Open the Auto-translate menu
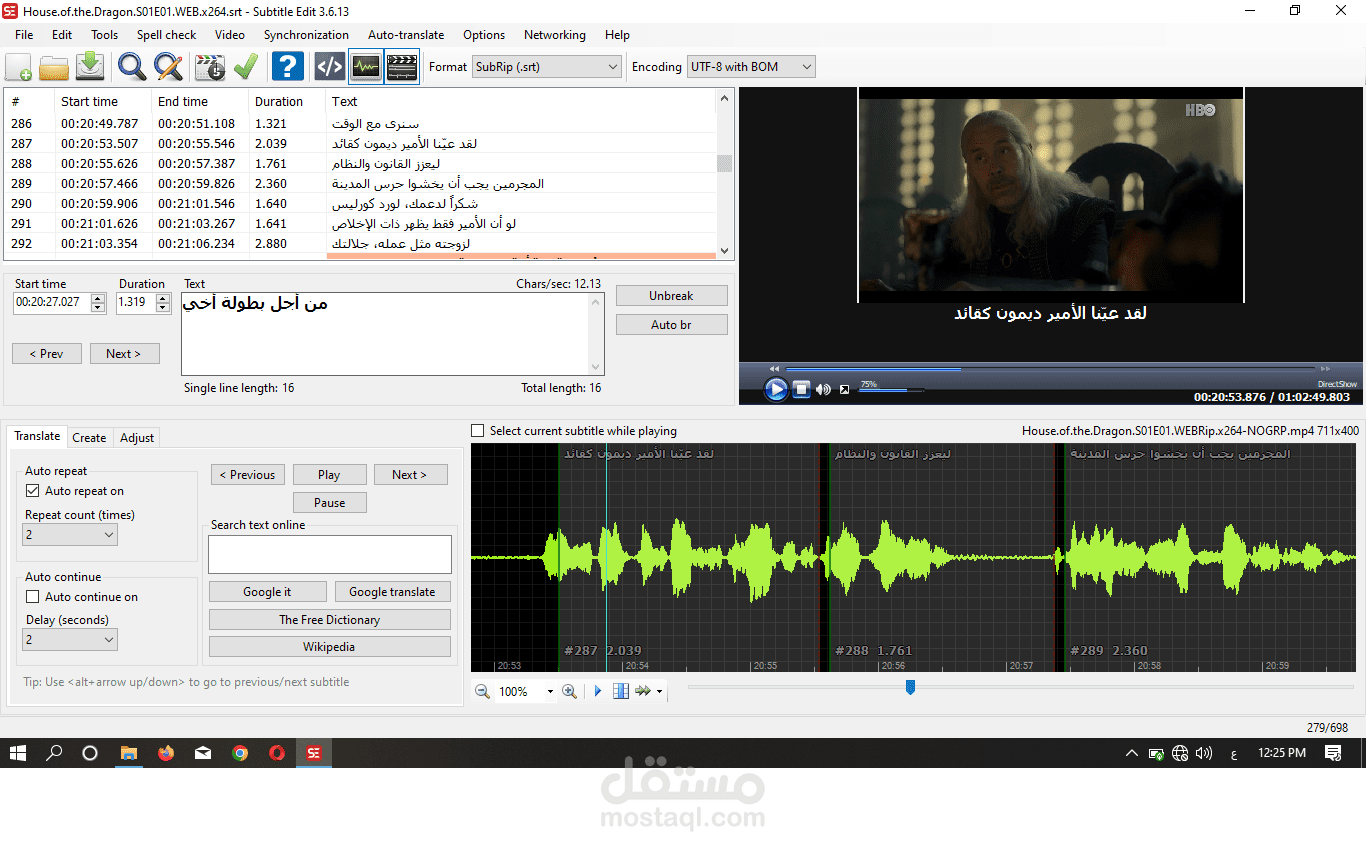The width and height of the screenshot is (1366, 849). [406, 34]
